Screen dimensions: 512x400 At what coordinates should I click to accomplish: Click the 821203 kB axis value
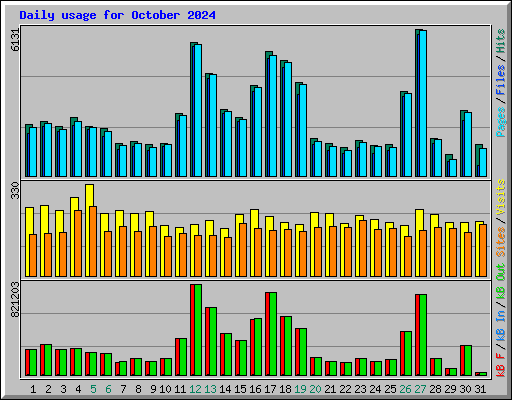(15, 300)
